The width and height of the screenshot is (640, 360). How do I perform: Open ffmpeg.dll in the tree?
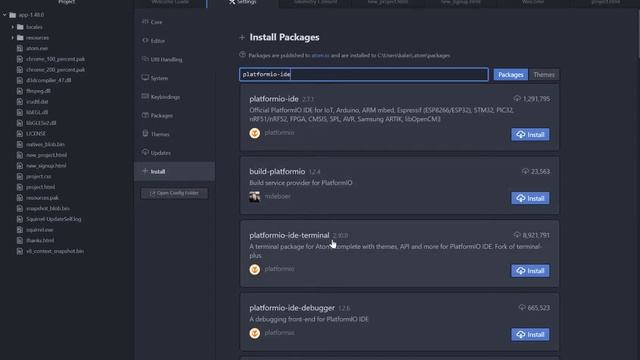click(38, 91)
